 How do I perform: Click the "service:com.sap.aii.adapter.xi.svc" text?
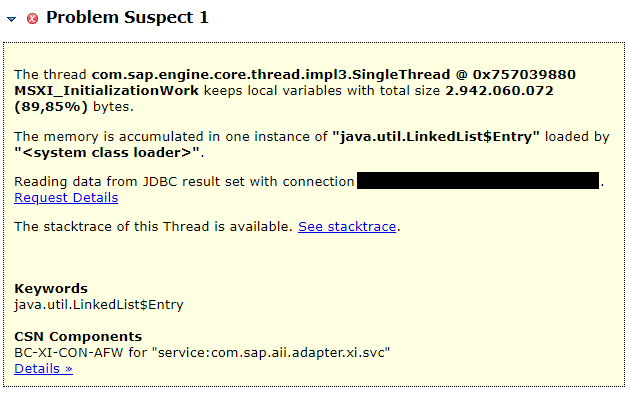tap(271, 352)
